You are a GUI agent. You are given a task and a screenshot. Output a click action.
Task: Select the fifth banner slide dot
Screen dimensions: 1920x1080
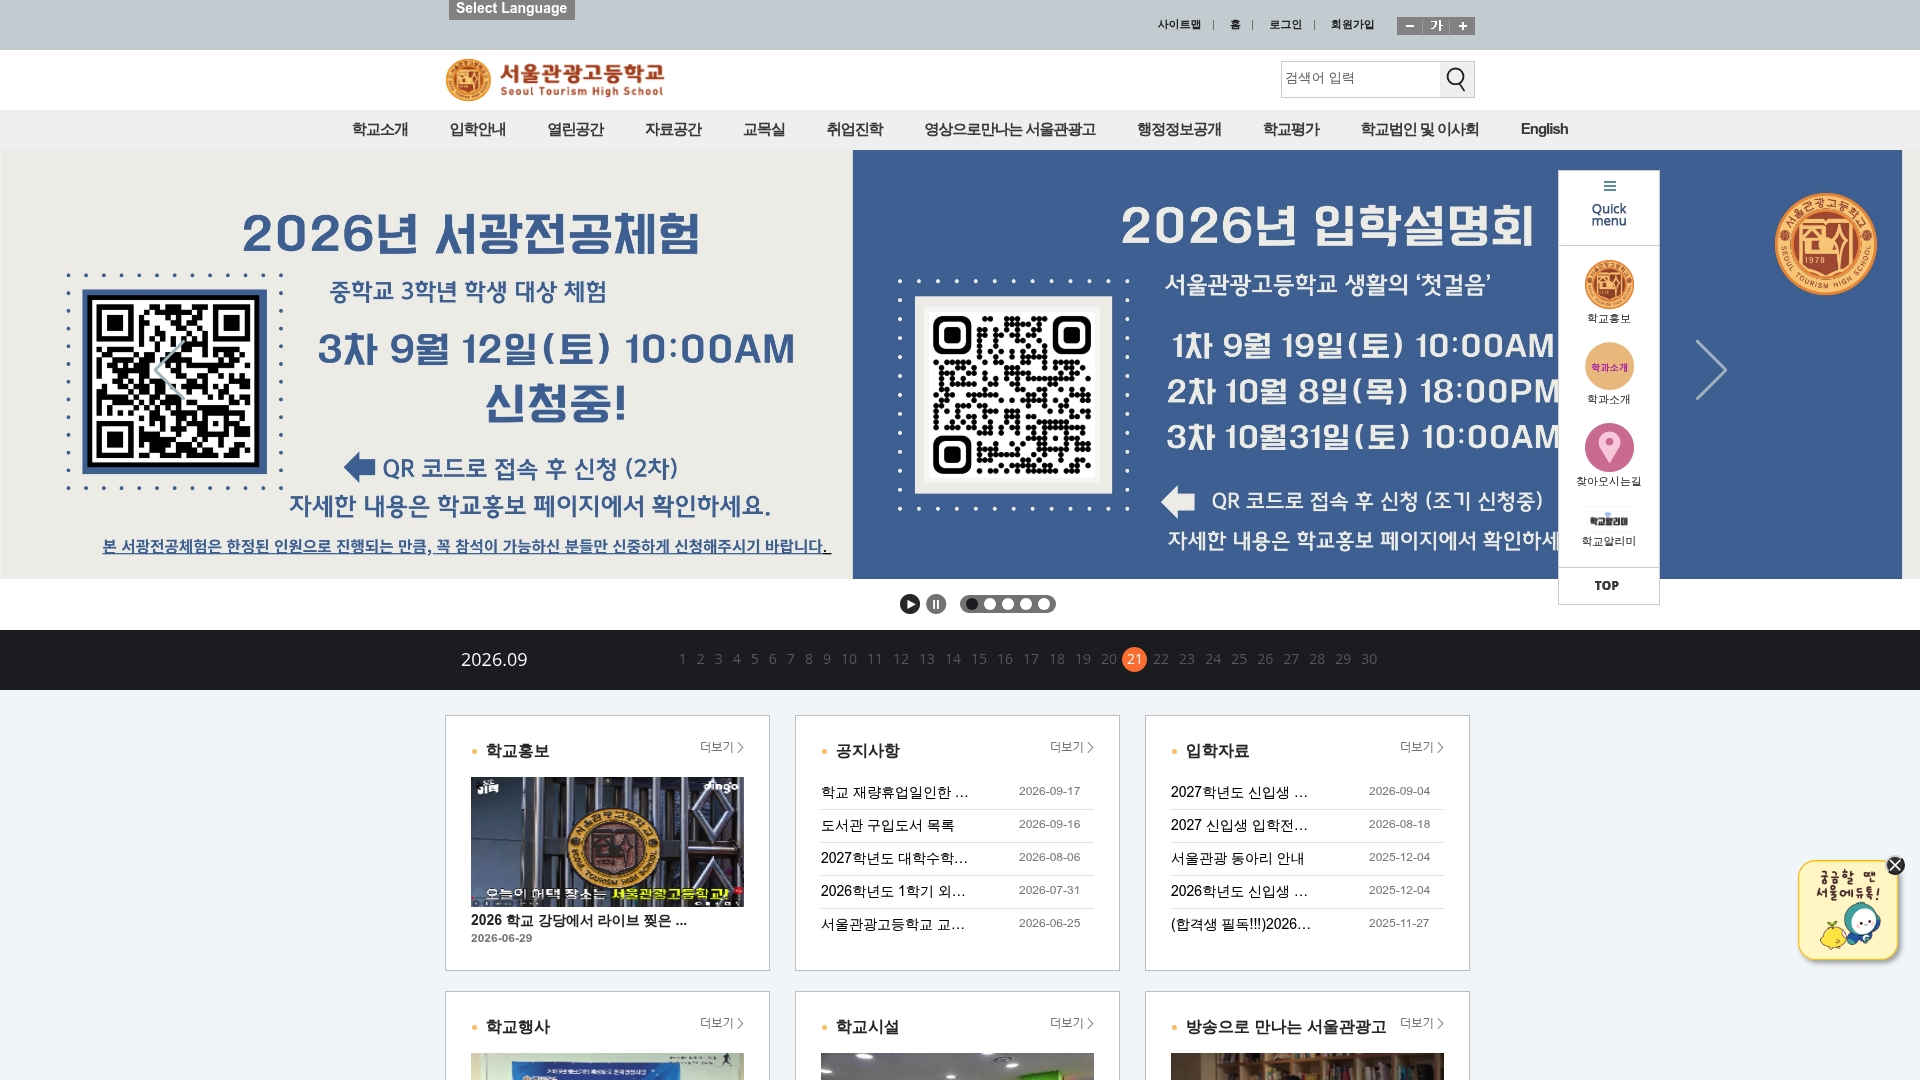pyautogui.click(x=1044, y=604)
